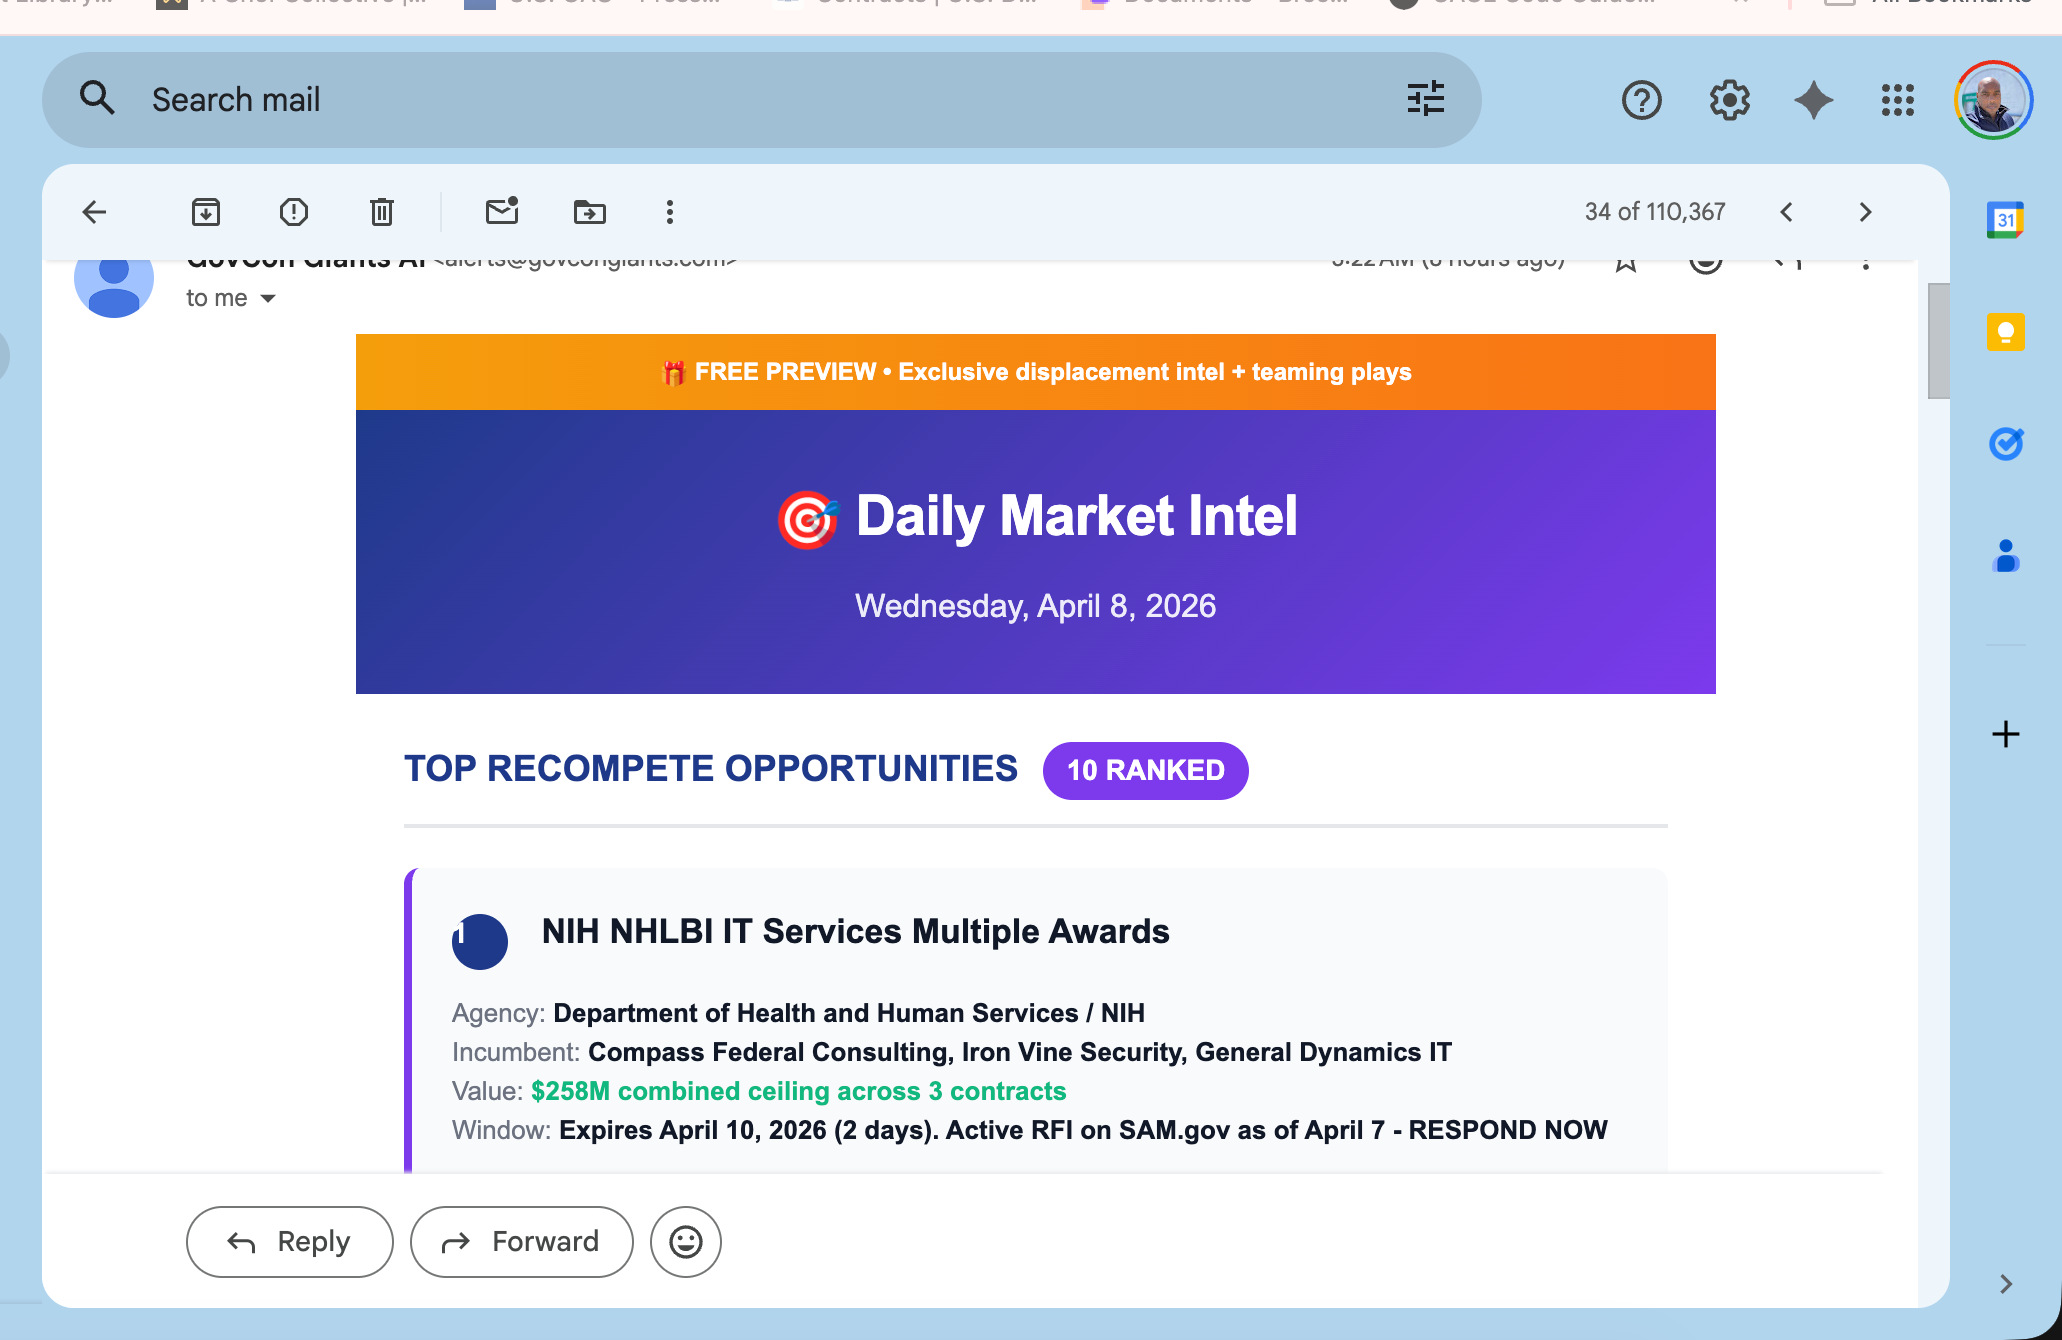Get add-ons with plus icon

coord(2006,734)
